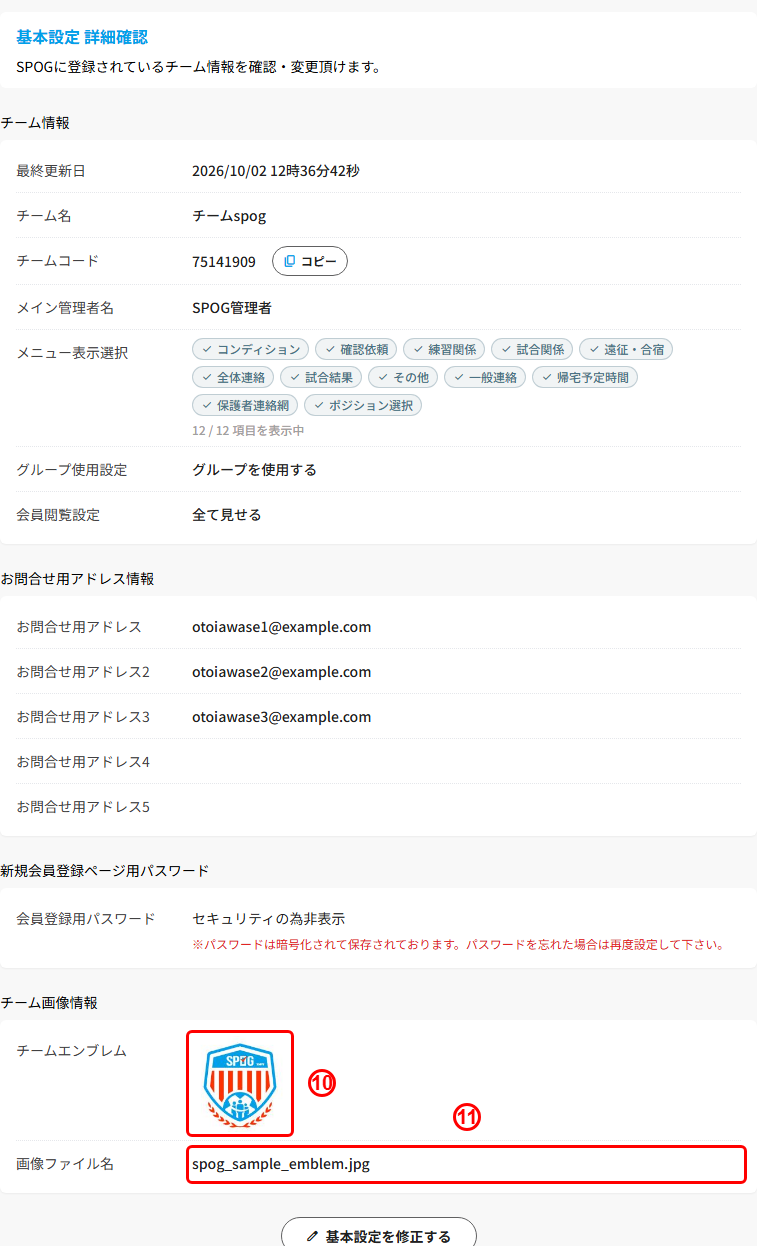This screenshot has width=757, height=1246.
Task: Click file name spog_sample_emblem.jpg
Action: 281,1164
